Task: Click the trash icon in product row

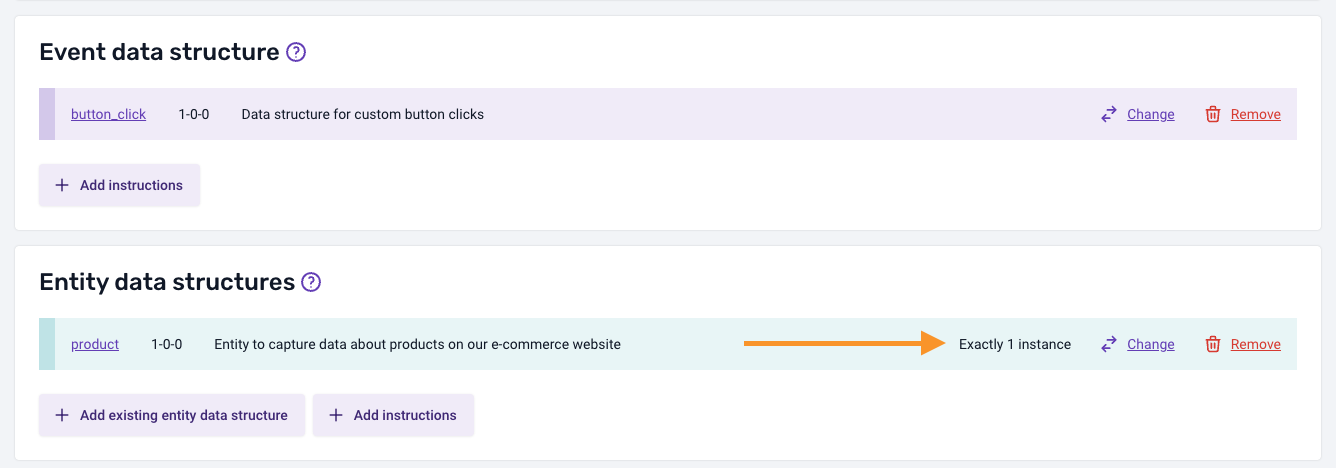Action: click(1213, 345)
